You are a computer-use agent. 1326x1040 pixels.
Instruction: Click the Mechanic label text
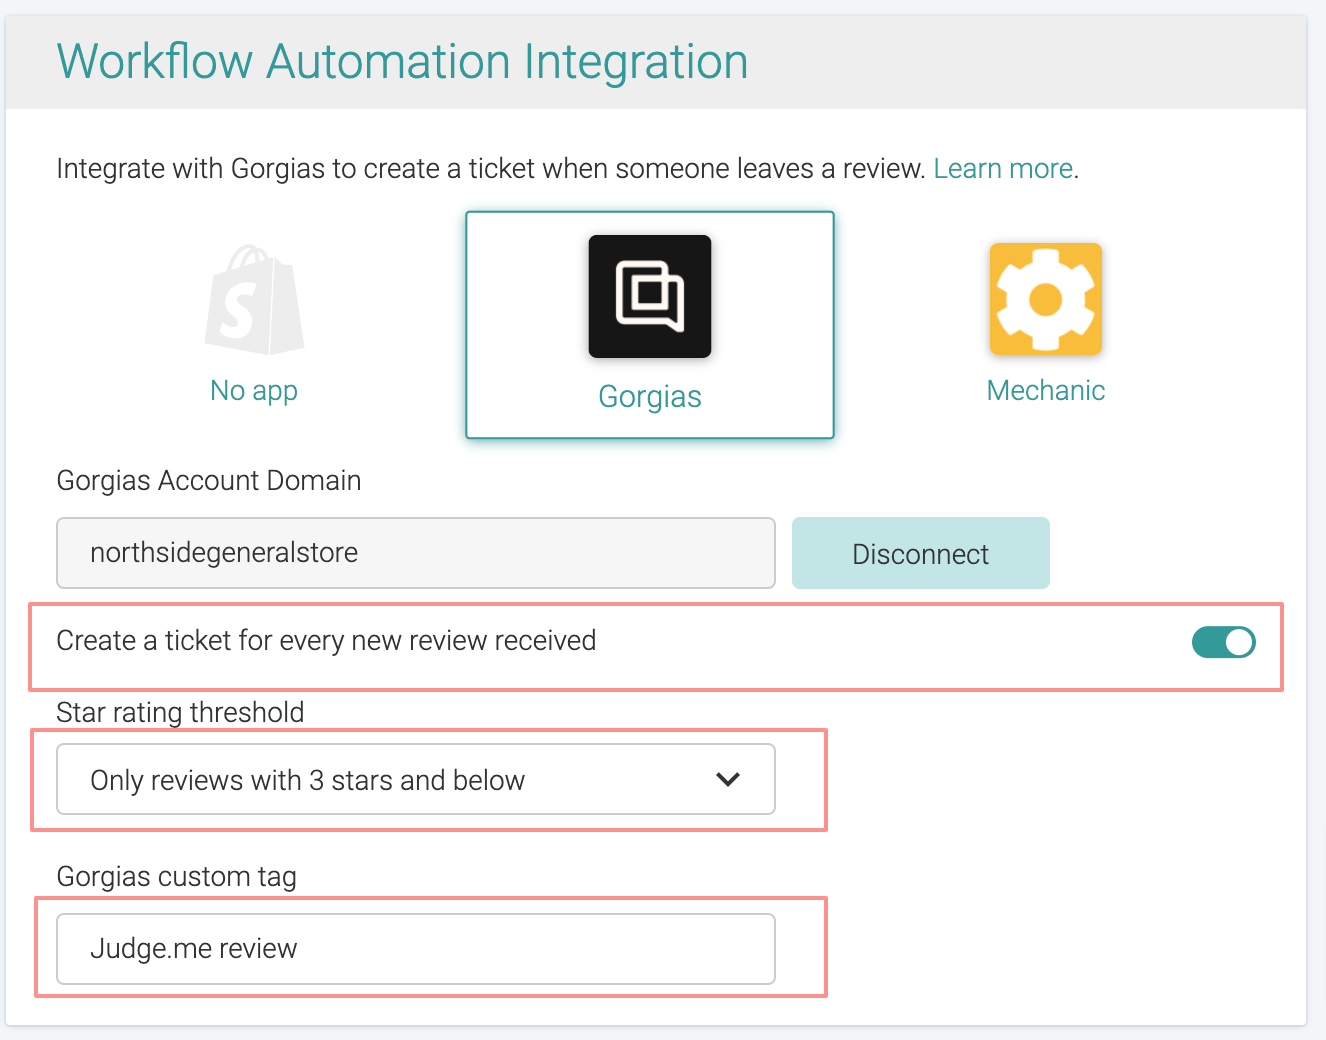coord(1046,390)
